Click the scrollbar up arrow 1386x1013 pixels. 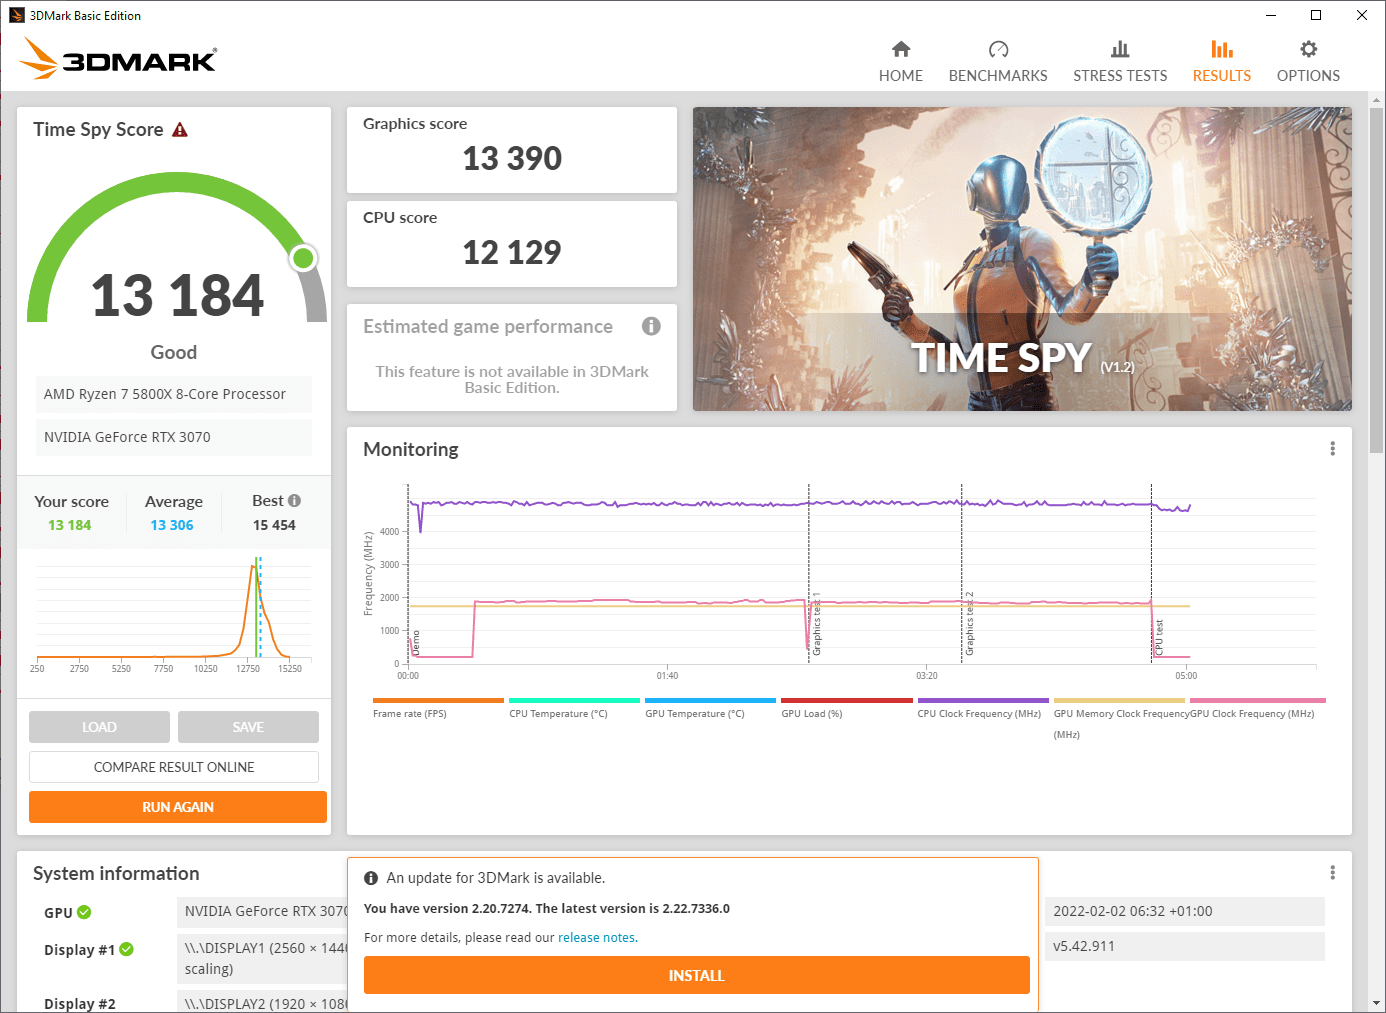(x=1377, y=100)
